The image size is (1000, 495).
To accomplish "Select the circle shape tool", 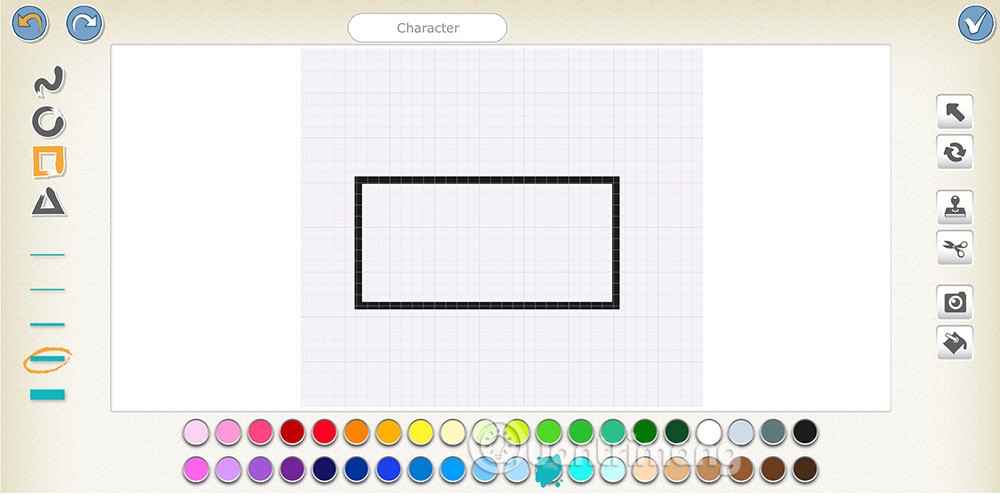I will point(48,122).
